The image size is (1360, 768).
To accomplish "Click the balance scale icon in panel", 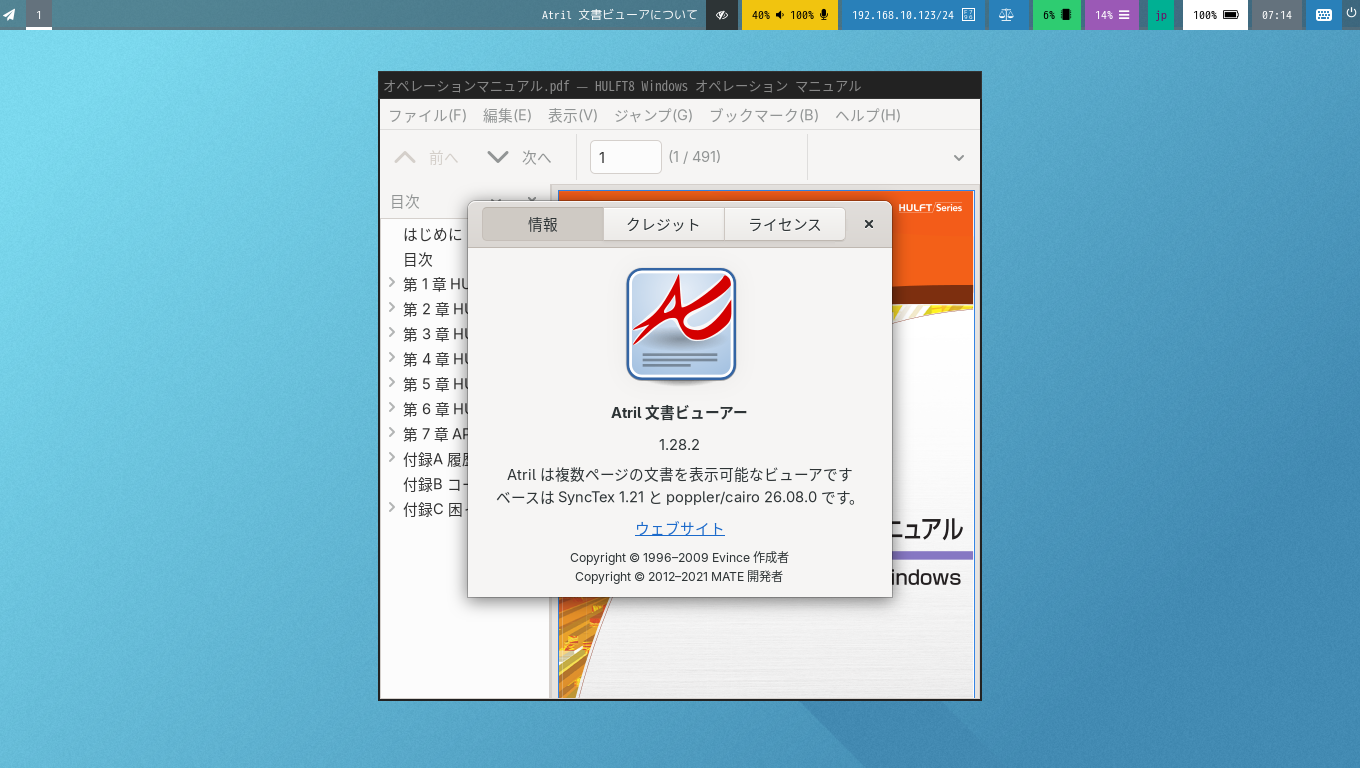I will coord(1006,15).
